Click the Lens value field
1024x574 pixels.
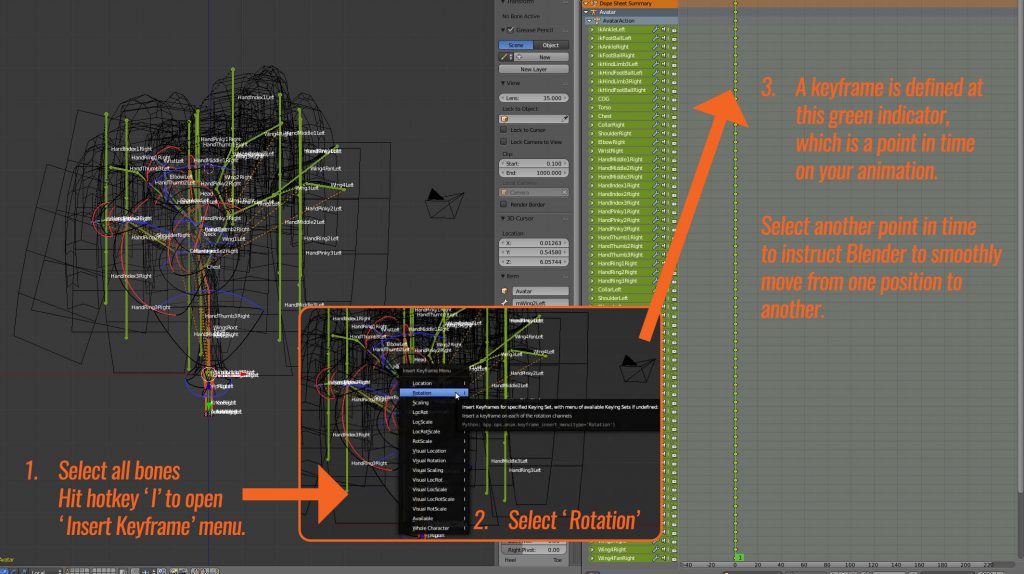[x=534, y=98]
